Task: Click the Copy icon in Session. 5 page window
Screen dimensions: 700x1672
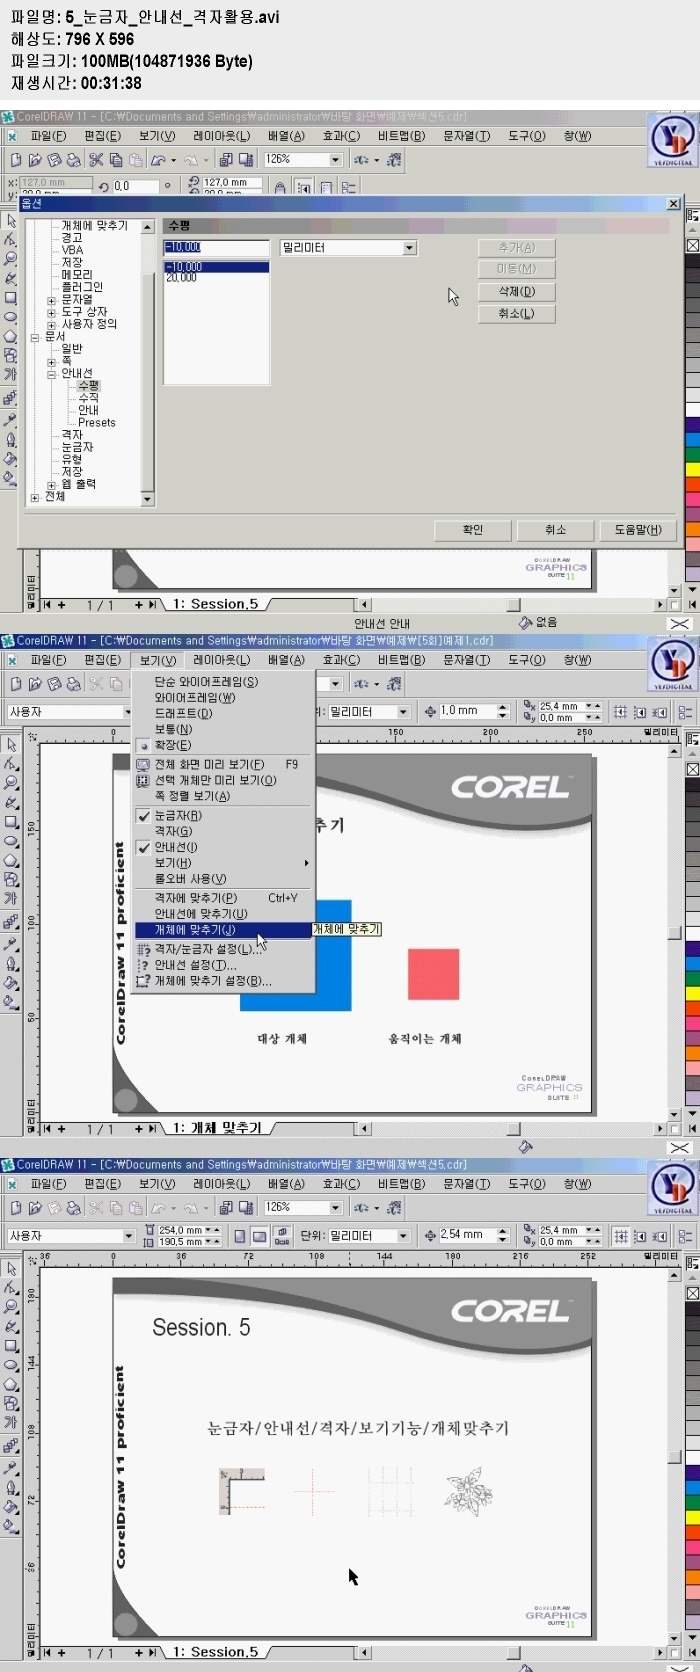Action: coord(116,1207)
